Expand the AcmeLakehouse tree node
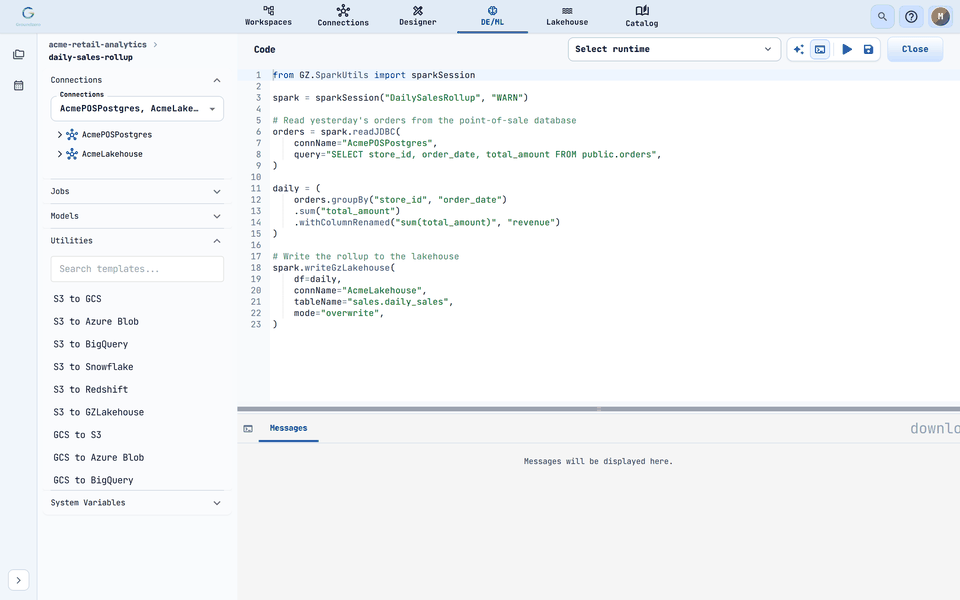Image resolution: width=960 pixels, height=600 pixels. pyautogui.click(x=59, y=154)
